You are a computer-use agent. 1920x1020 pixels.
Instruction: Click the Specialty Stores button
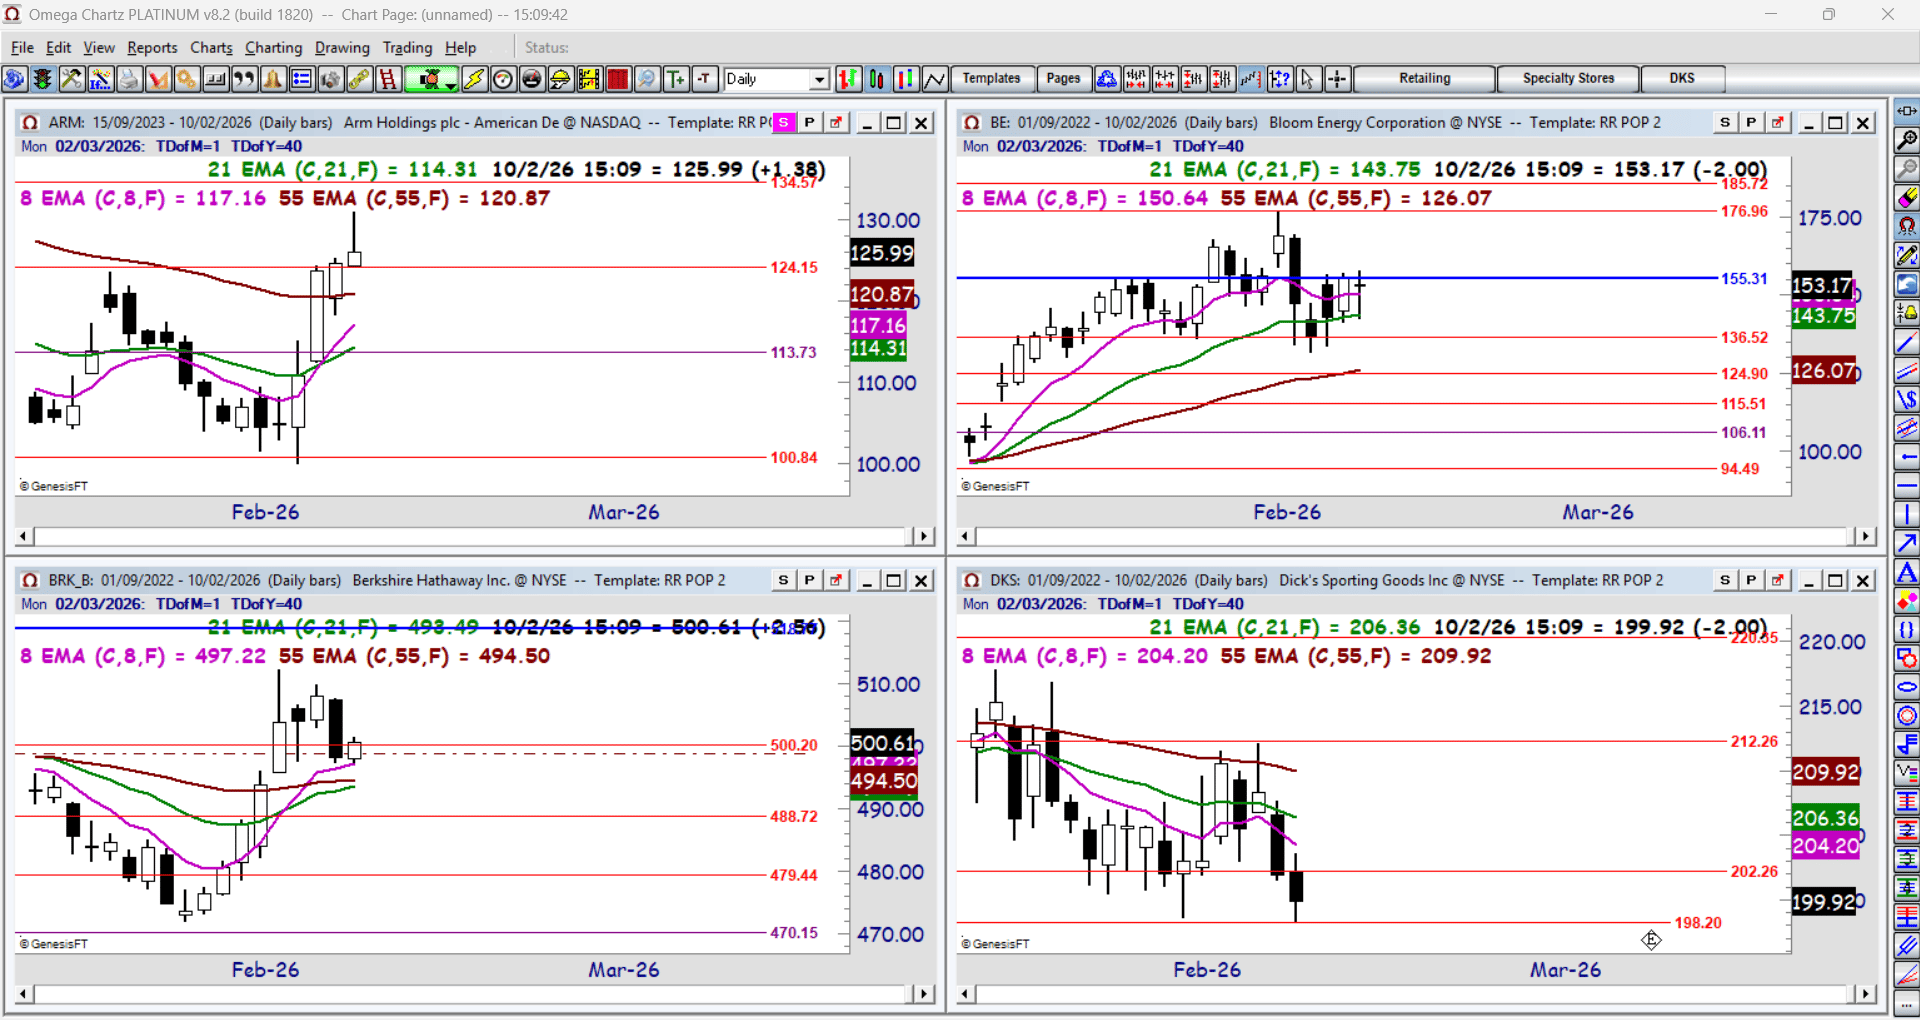(1568, 79)
